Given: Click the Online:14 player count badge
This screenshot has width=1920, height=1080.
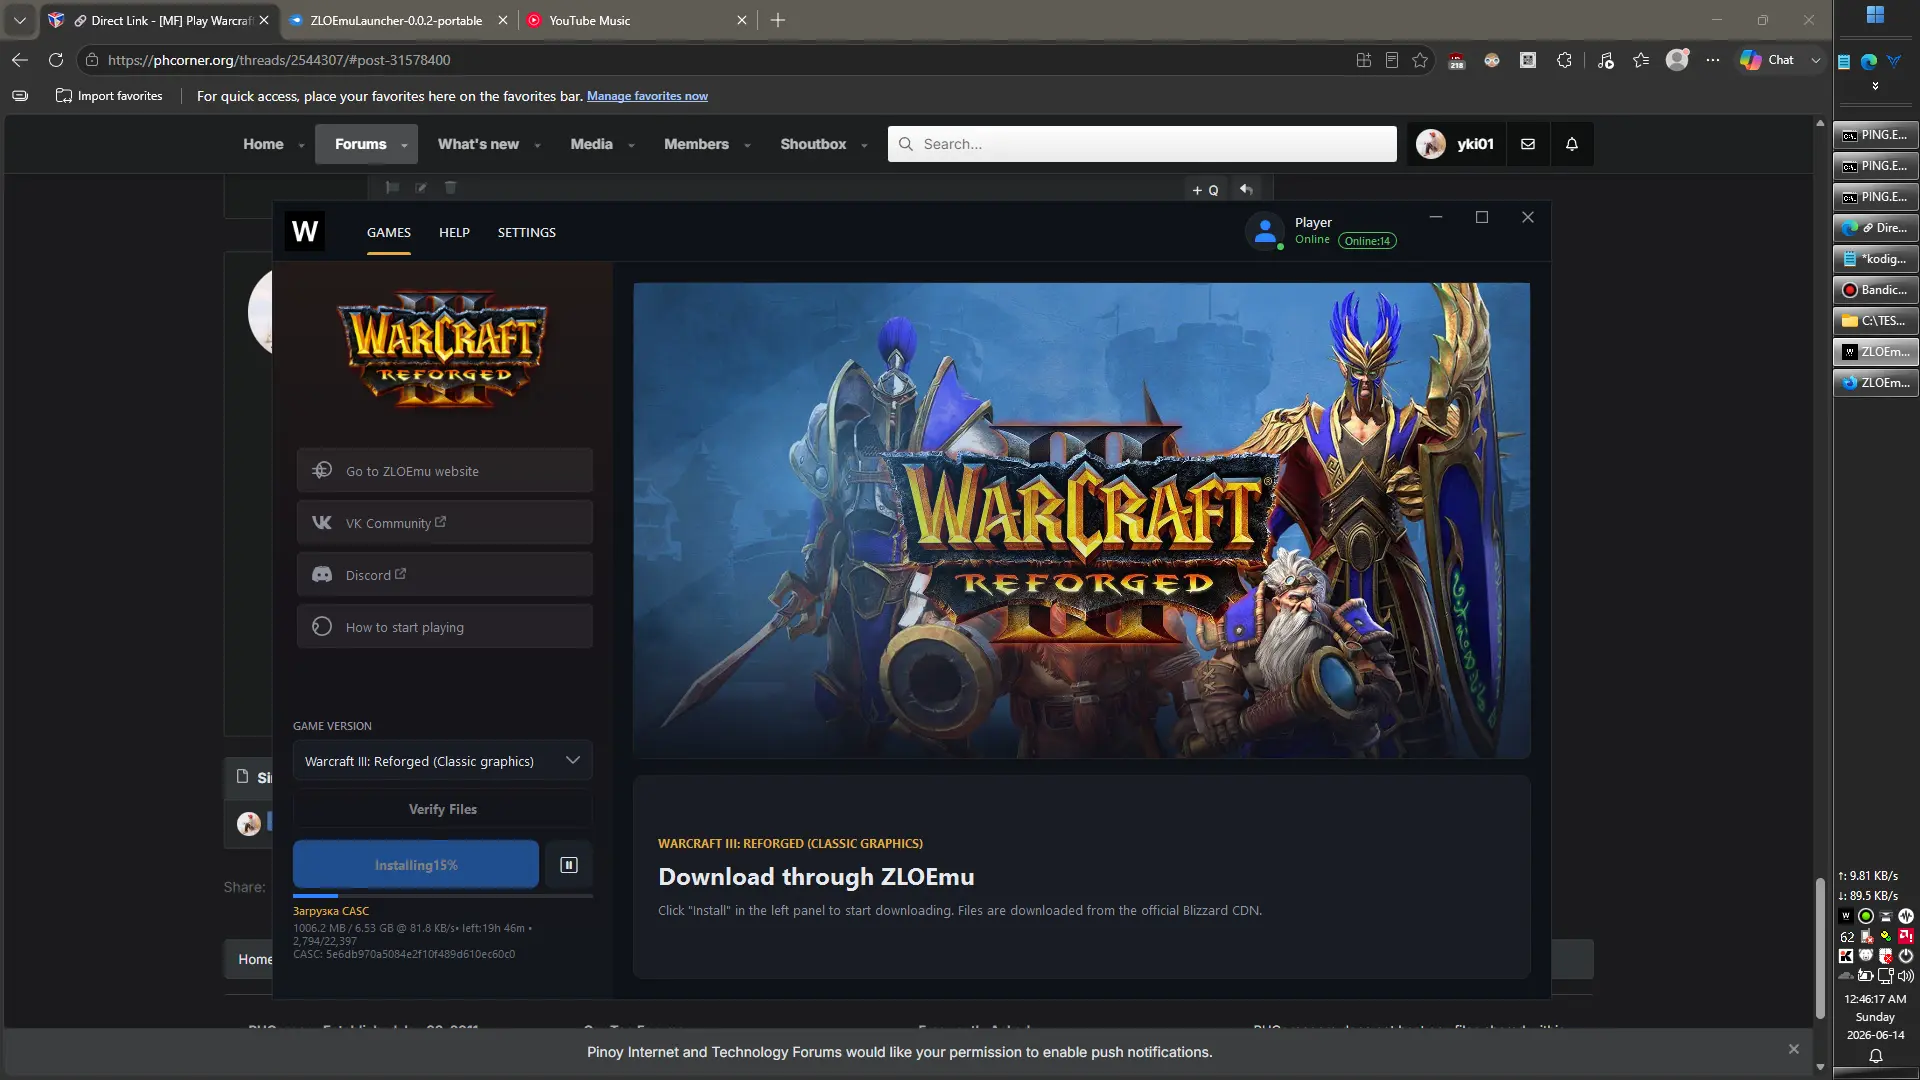Looking at the screenshot, I should point(1367,241).
